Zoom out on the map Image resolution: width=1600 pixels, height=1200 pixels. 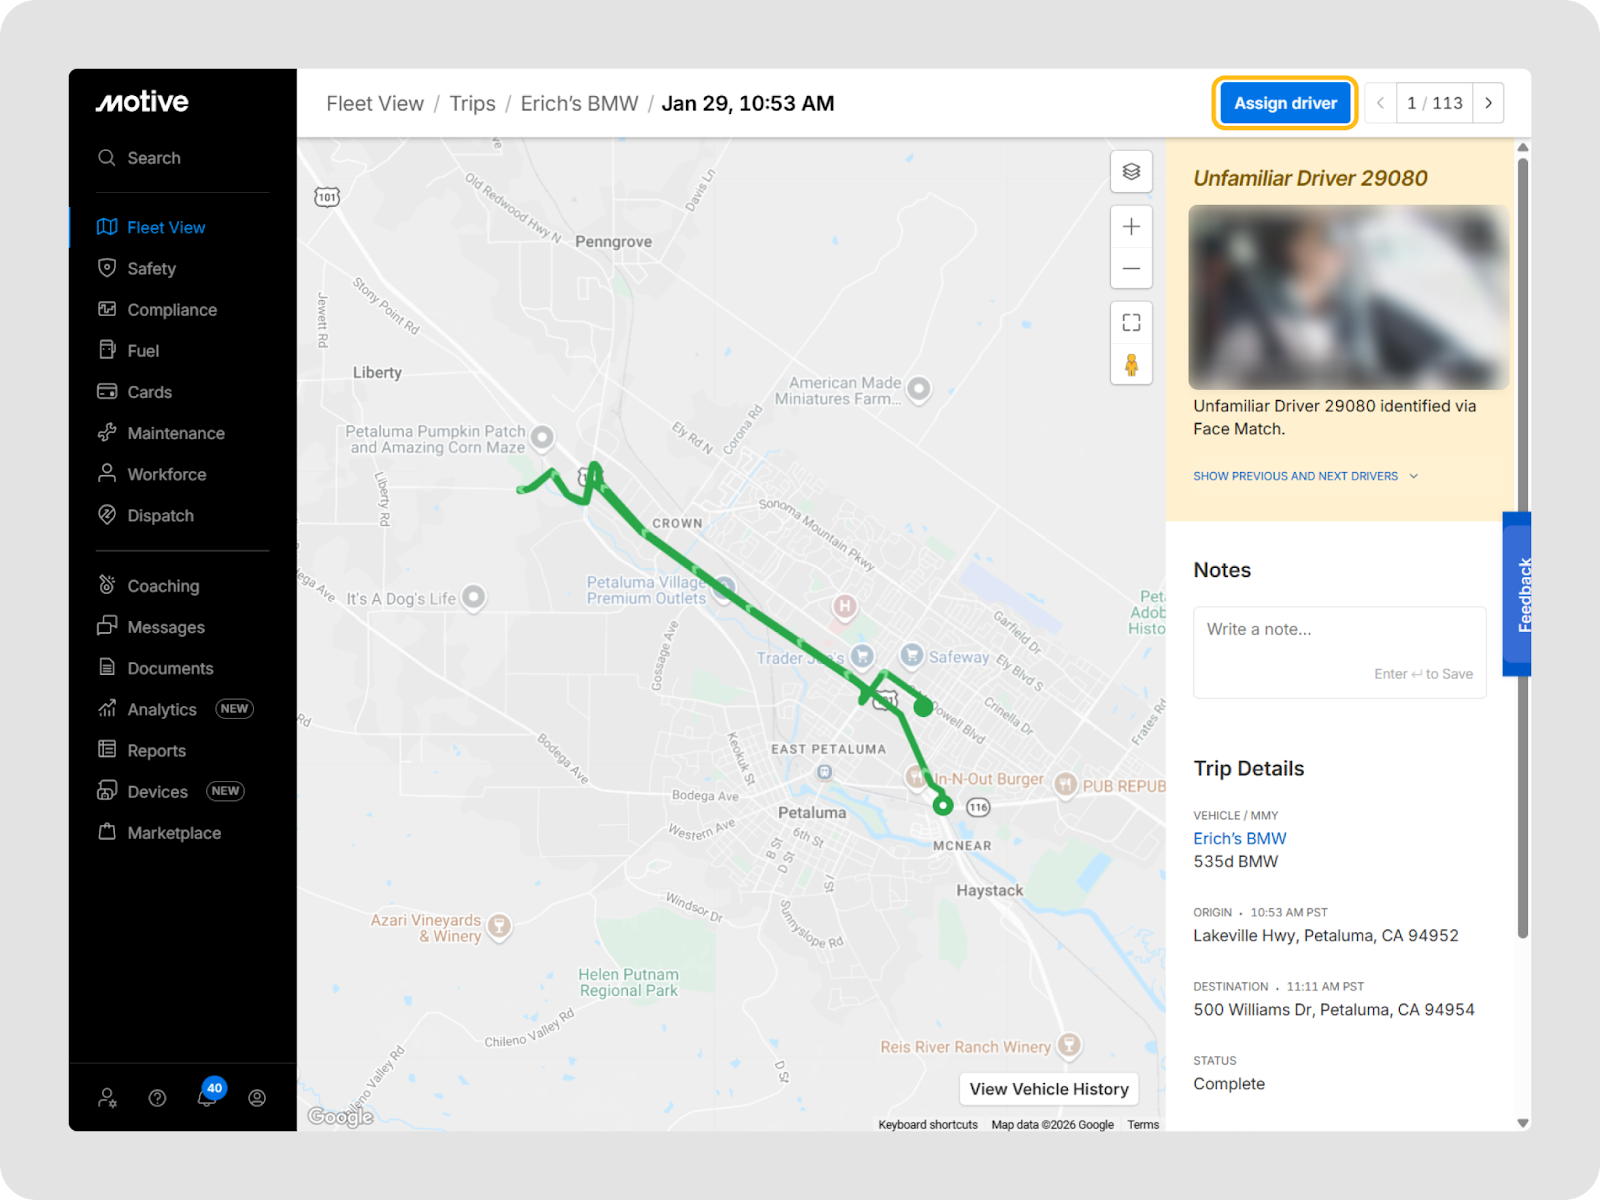1131,268
